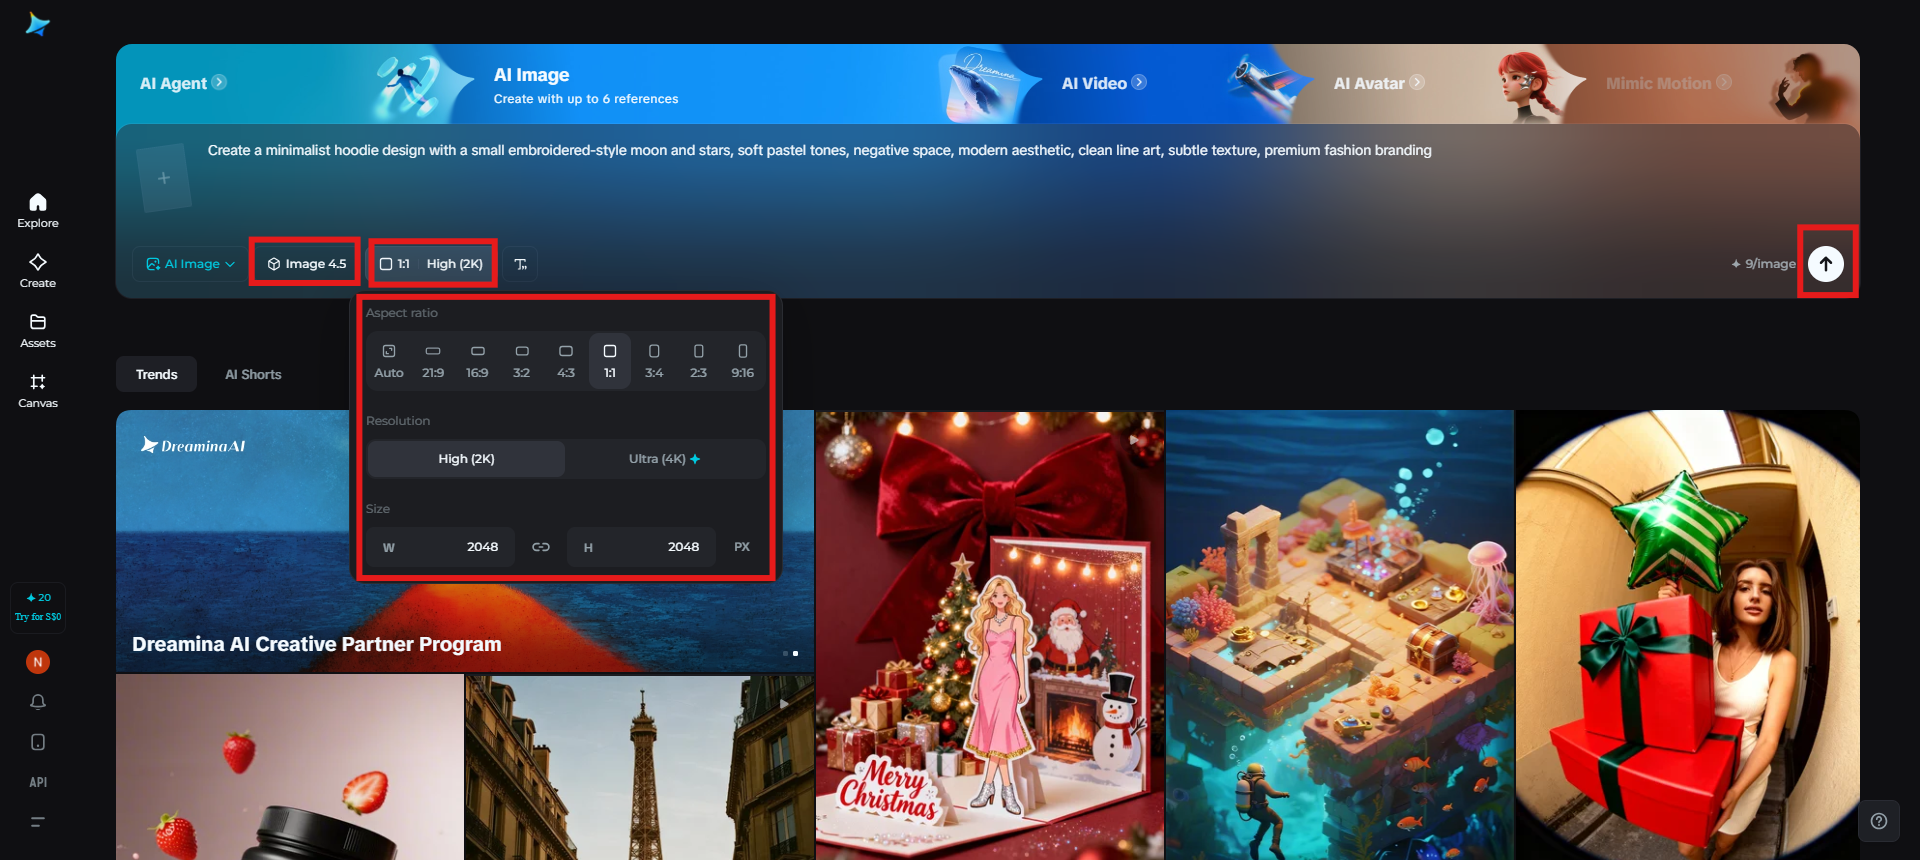This screenshot has height=860, width=1920.
Task: Open the Eiffel Tower street image
Action: click(x=639, y=767)
